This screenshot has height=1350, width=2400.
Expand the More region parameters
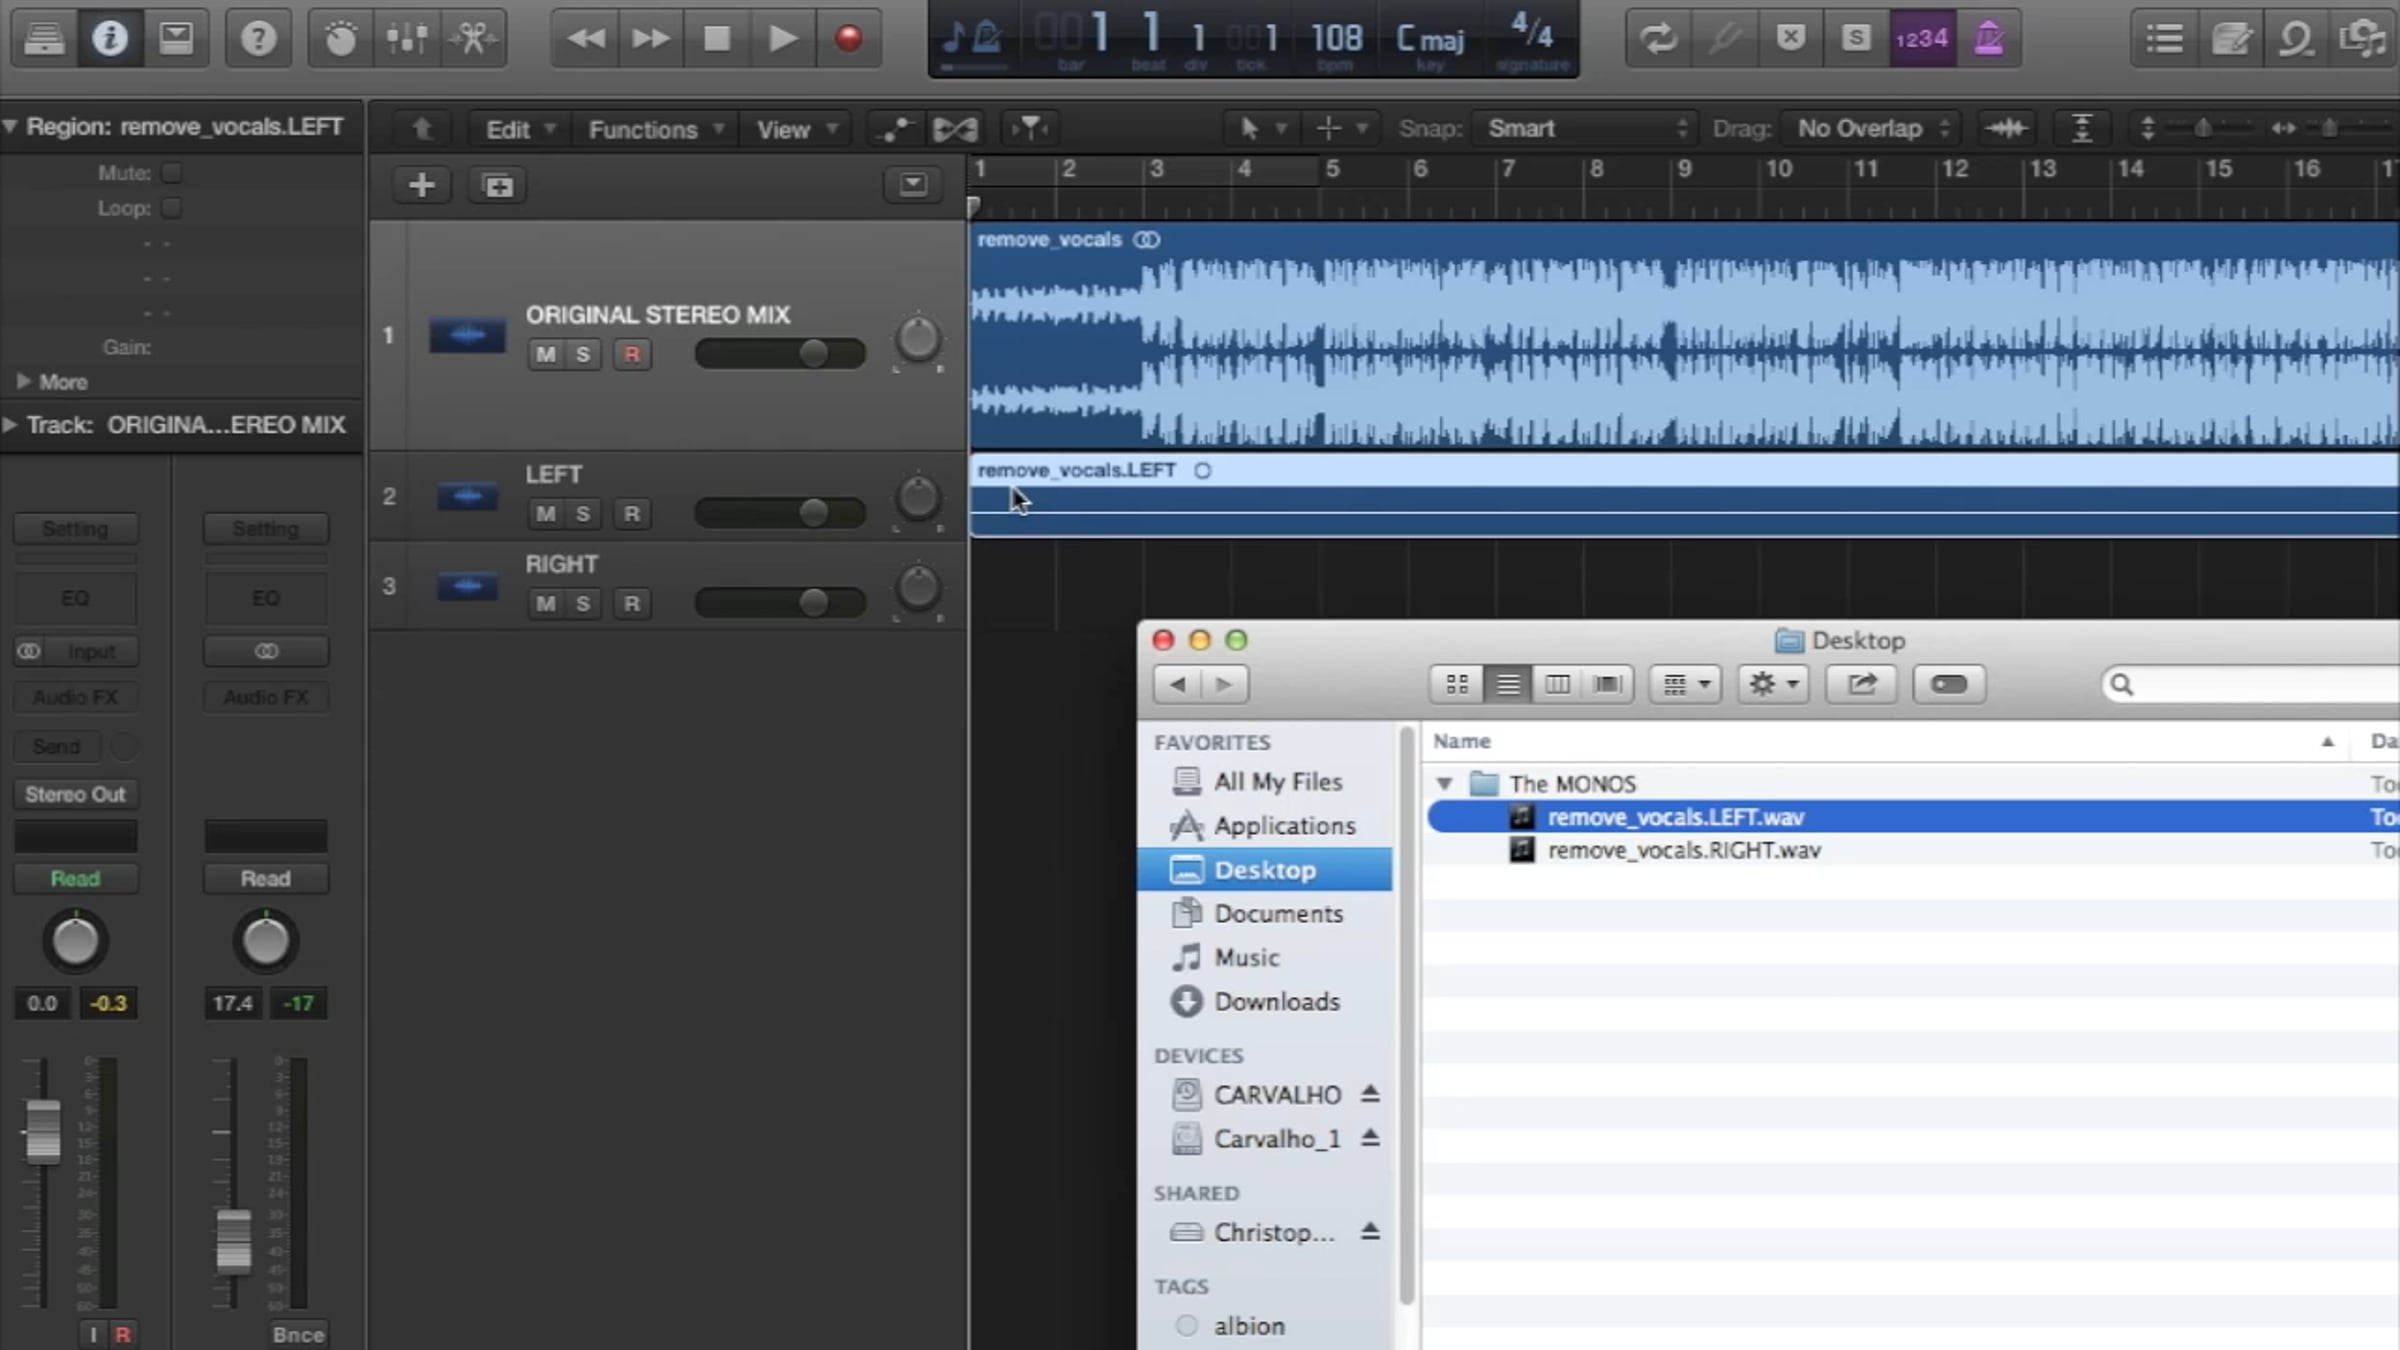[x=24, y=381]
